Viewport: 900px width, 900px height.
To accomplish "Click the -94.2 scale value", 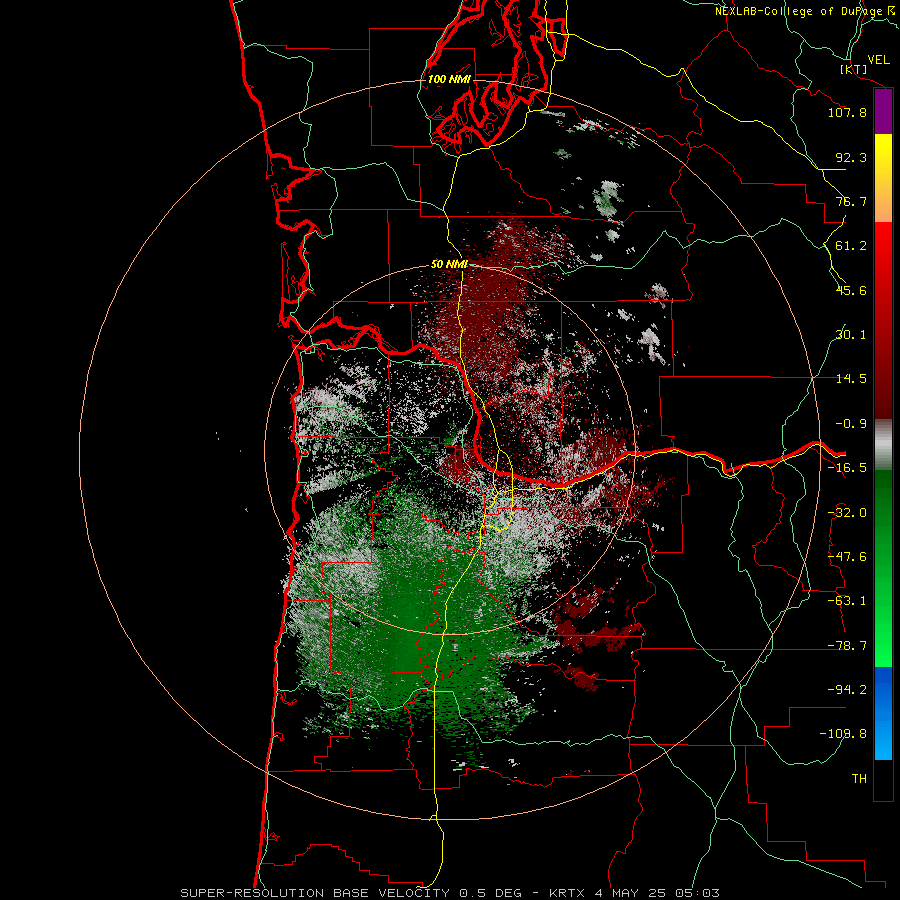I will 847,690.
